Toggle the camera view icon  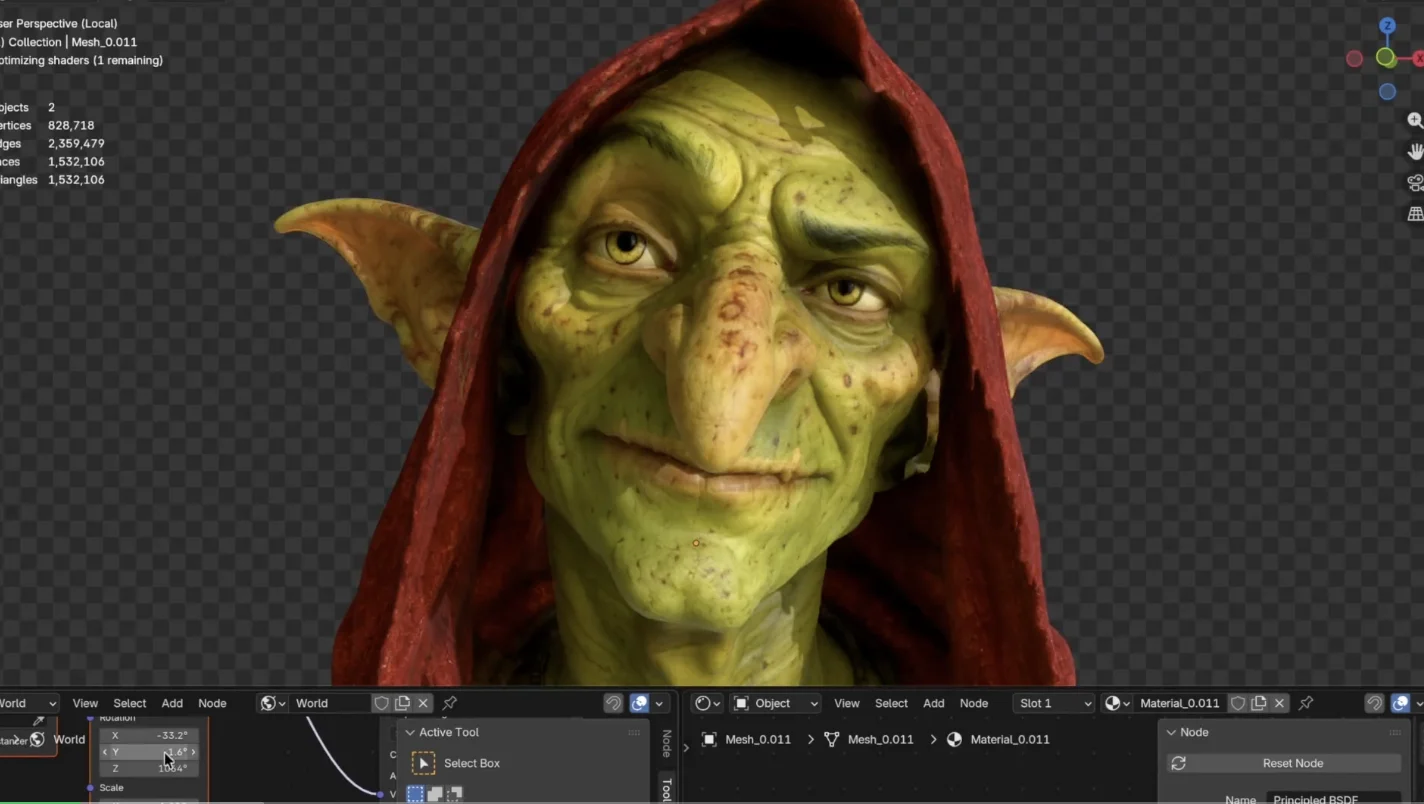pos(1415,183)
